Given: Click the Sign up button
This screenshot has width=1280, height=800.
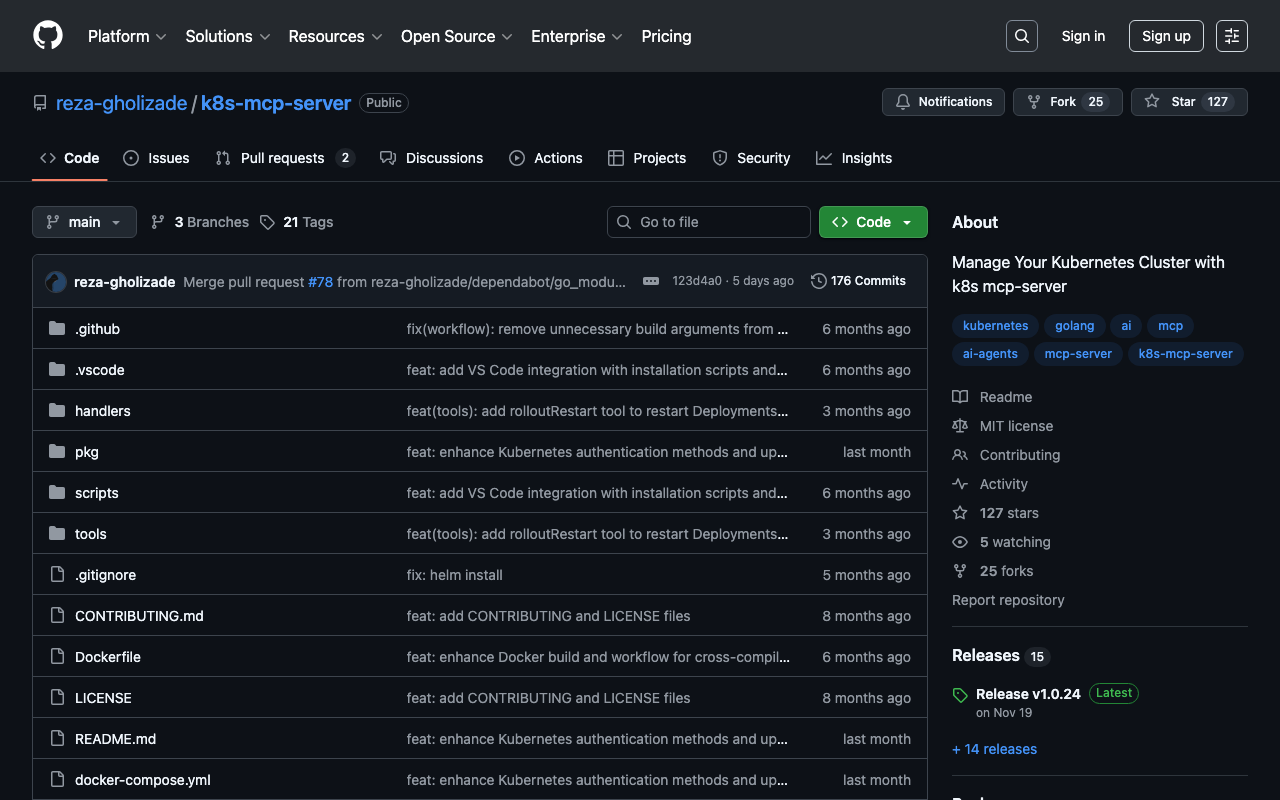Looking at the screenshot, I should pos(1166,36).
